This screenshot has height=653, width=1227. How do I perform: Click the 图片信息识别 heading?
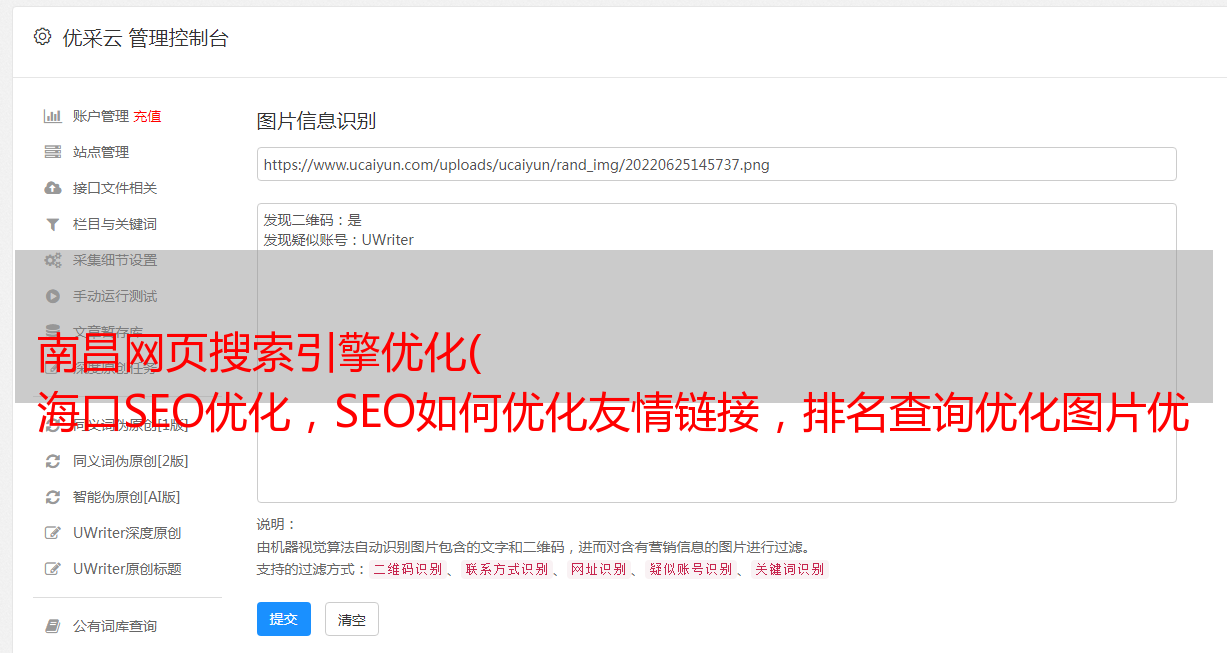pos(316,121)
